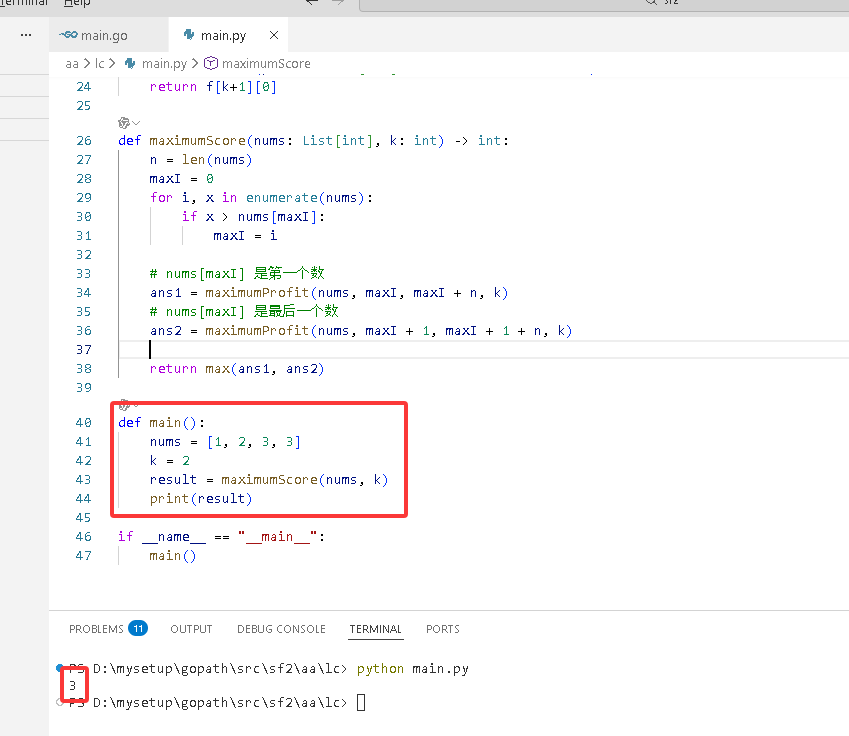Switch to the PORTS panel tab
The height and width of the screenshot is (736, 849).
click(442, 629)
